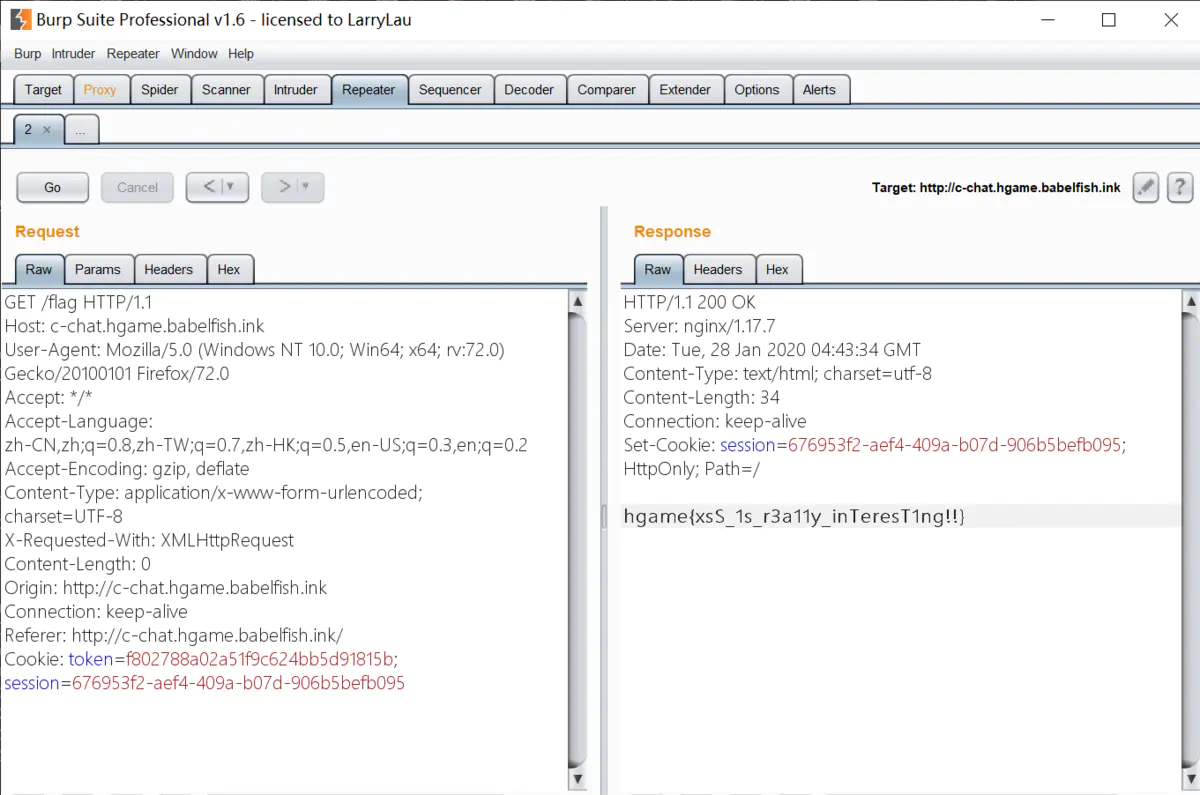The image size is (1200, 795).
Task: Click the pencil edit target icon
Action: [x=1146, y=187]
